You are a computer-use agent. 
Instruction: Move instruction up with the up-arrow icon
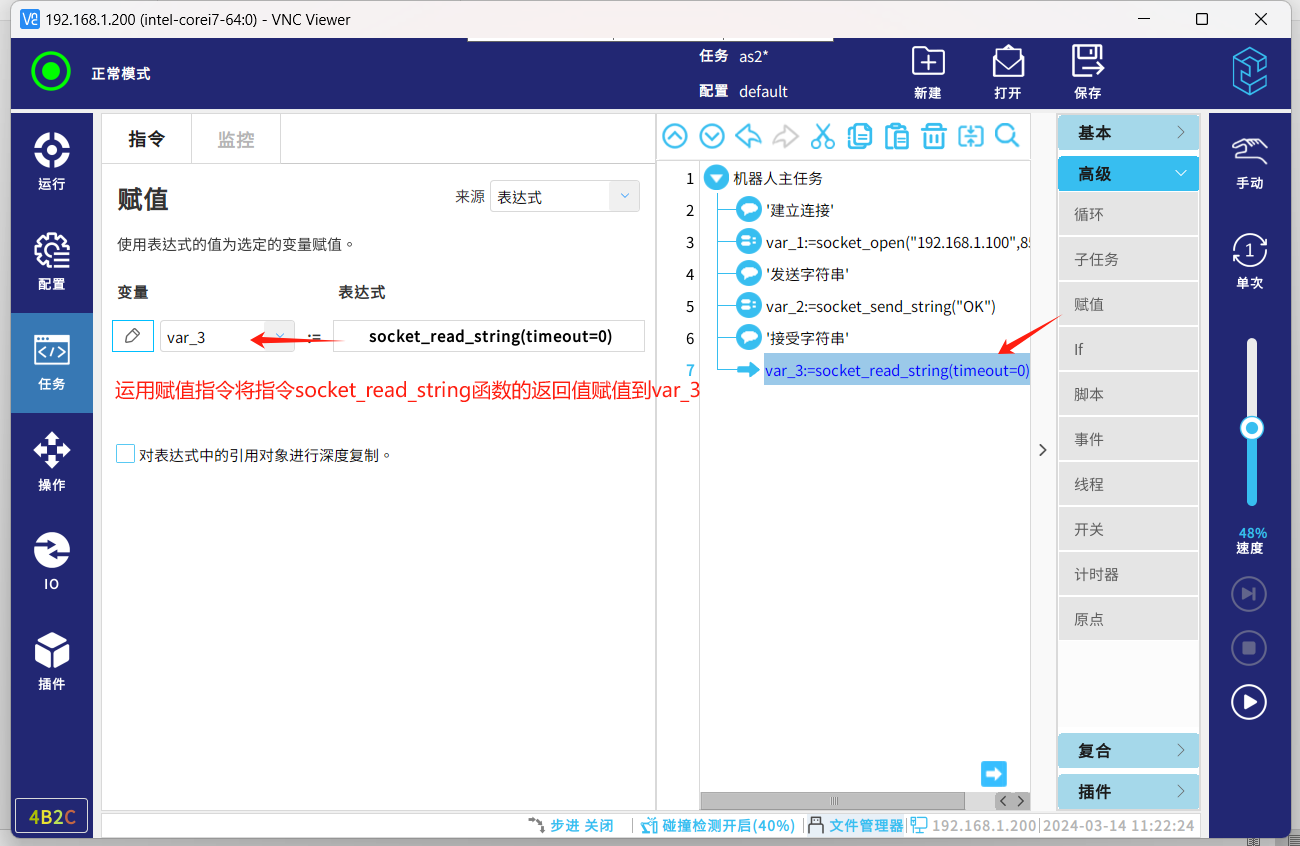click(x=675, y=136)
